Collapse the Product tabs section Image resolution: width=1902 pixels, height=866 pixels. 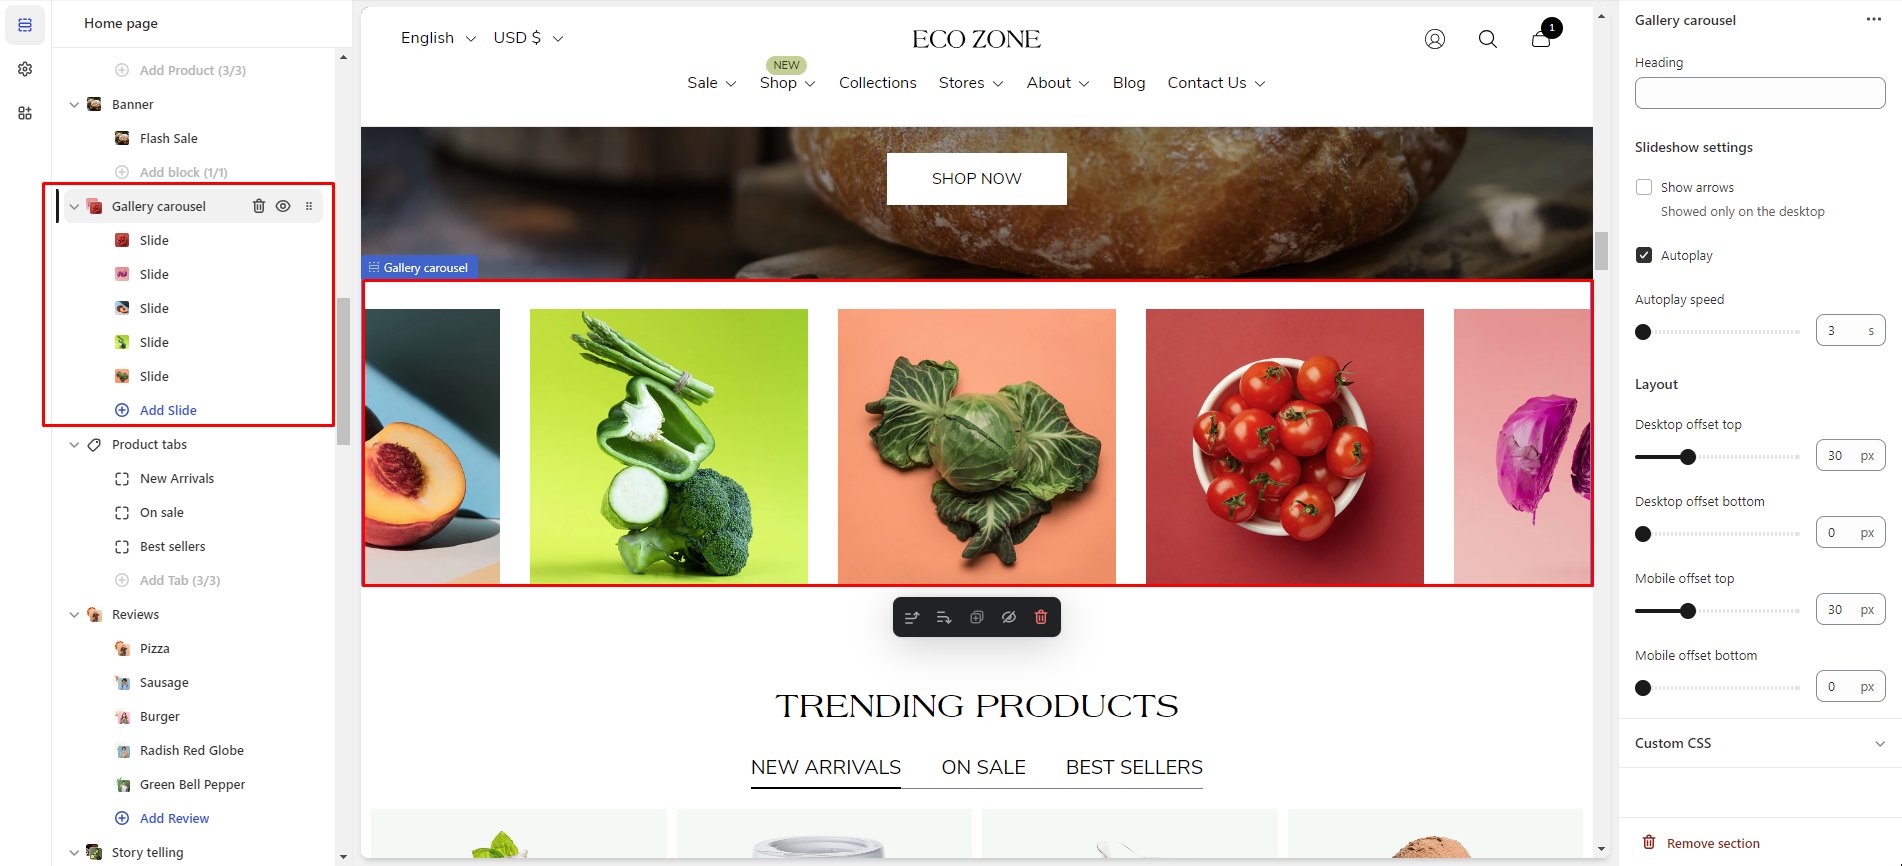pyautogui.click(x=74, y=445)
